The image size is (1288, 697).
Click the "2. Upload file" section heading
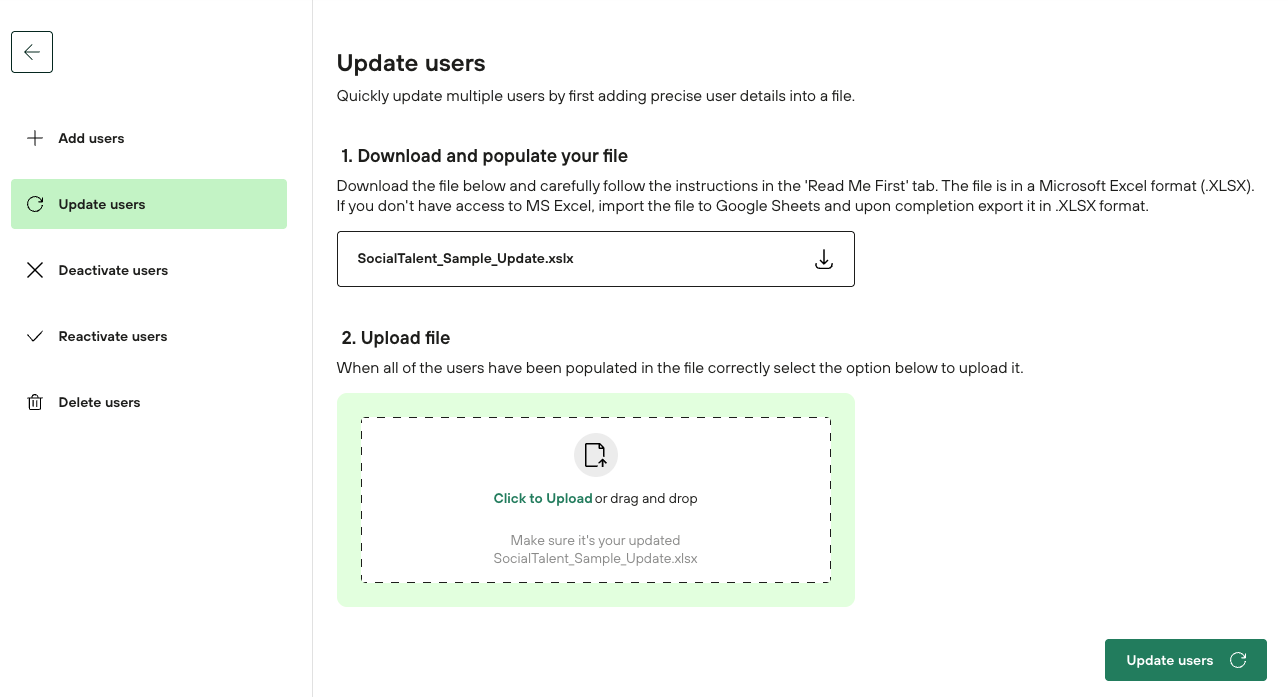tap(395, 338)
